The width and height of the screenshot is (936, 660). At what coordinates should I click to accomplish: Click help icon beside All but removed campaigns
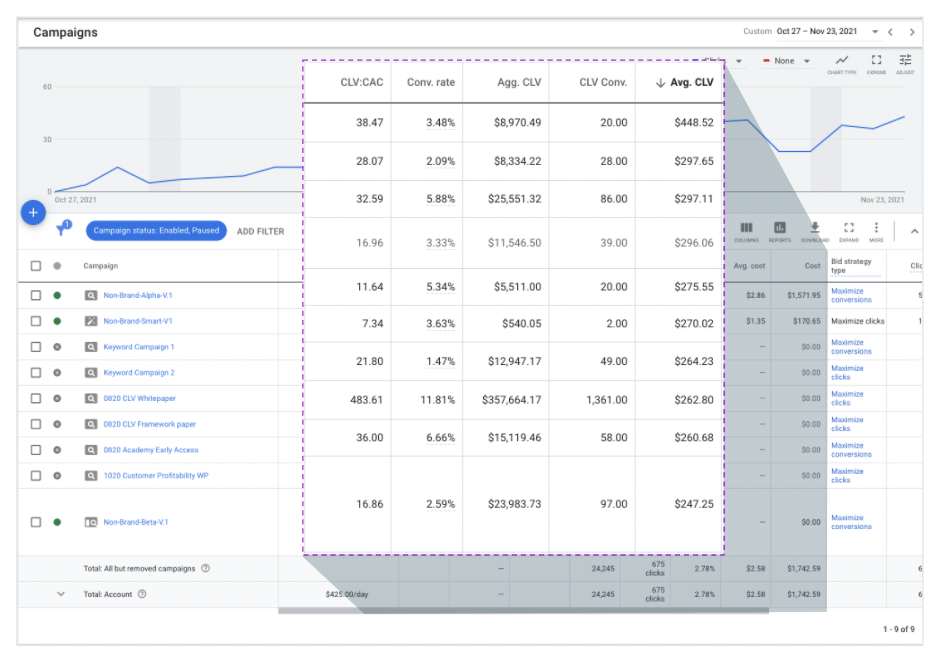coord(205,568)
